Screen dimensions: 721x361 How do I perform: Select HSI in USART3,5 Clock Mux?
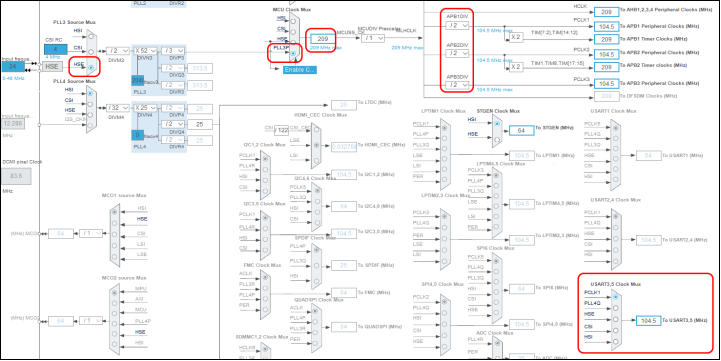point(615,341)
